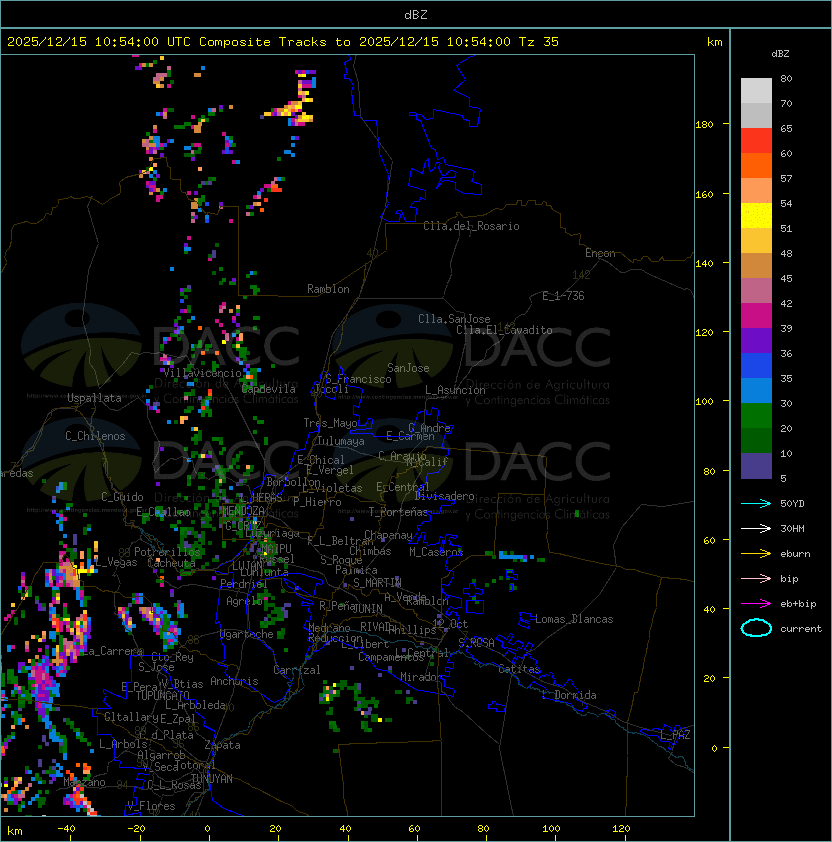Select the 'Capdevila' place label
Screen dimensions: 832x842
(x=269, y=389)
